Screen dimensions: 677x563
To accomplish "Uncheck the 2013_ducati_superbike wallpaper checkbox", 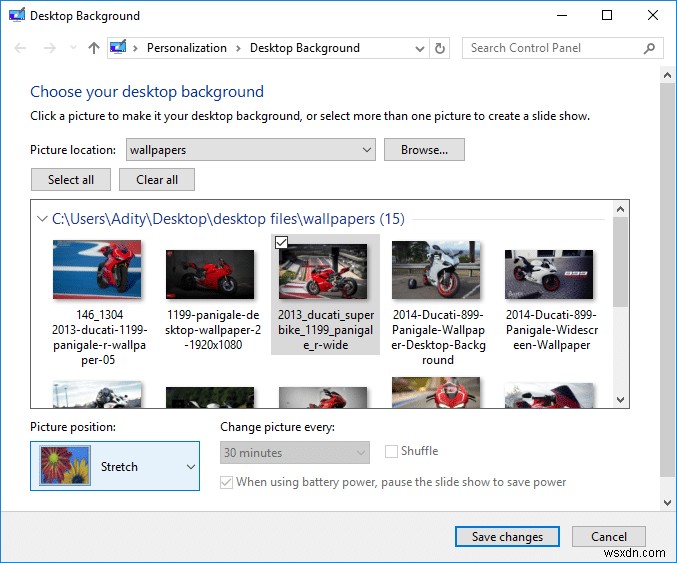I will coord(281,242).
